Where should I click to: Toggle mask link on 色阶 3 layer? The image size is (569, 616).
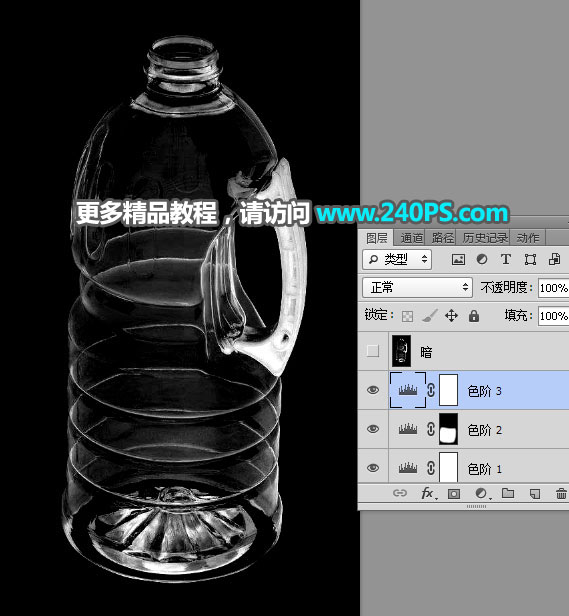pos(431,390)
